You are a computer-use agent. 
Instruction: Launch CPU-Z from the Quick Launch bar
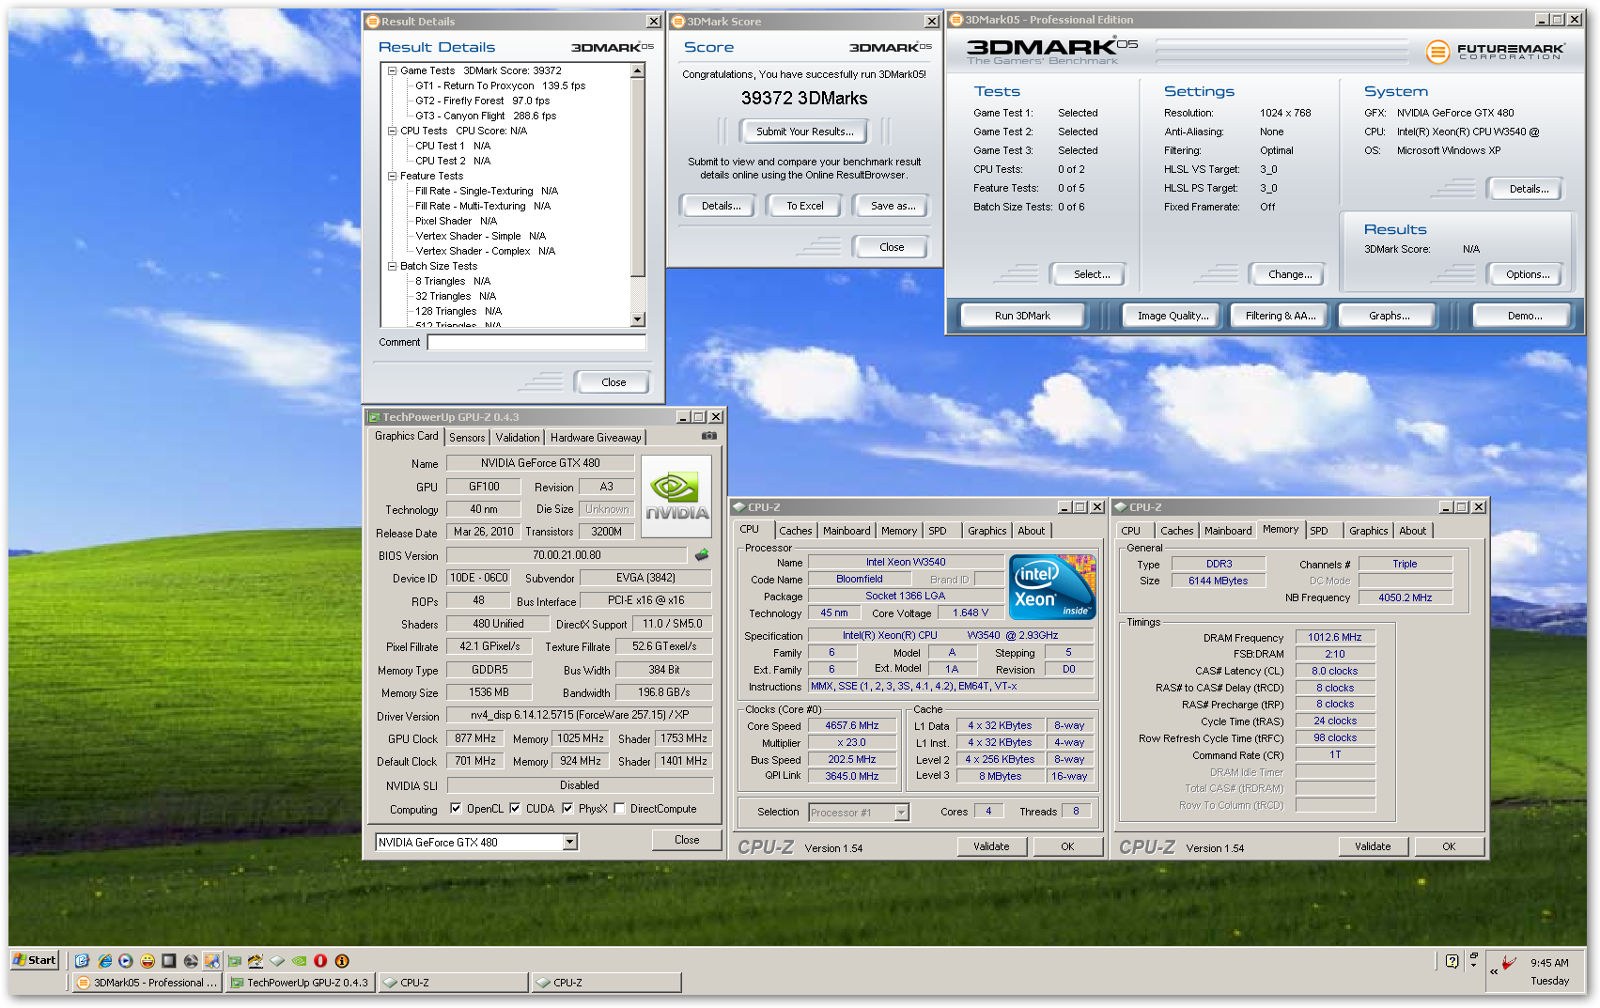coord(277,961)
